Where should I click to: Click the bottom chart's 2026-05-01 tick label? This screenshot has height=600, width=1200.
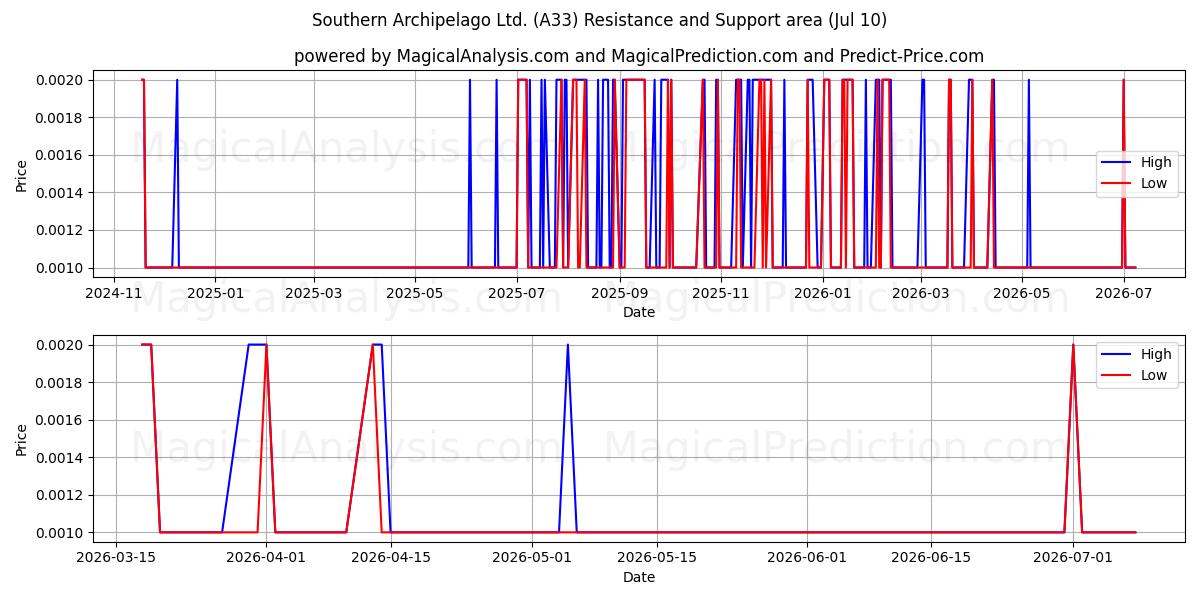tap(532, 558)
